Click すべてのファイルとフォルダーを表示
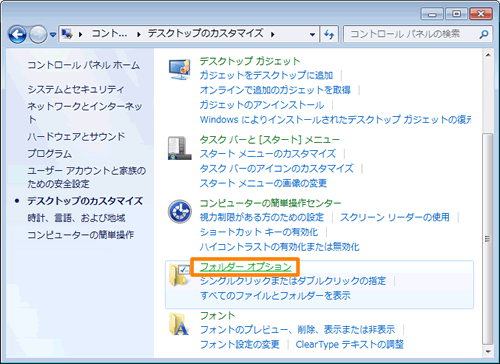Screen dimensions: 500x364 [x=275, y=296]
